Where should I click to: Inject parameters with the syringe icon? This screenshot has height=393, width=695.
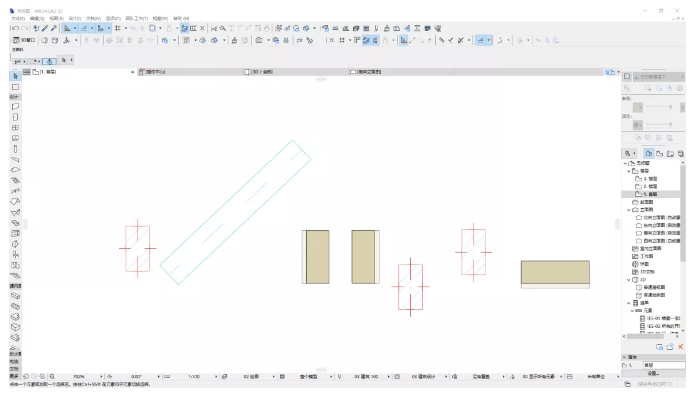54,28
